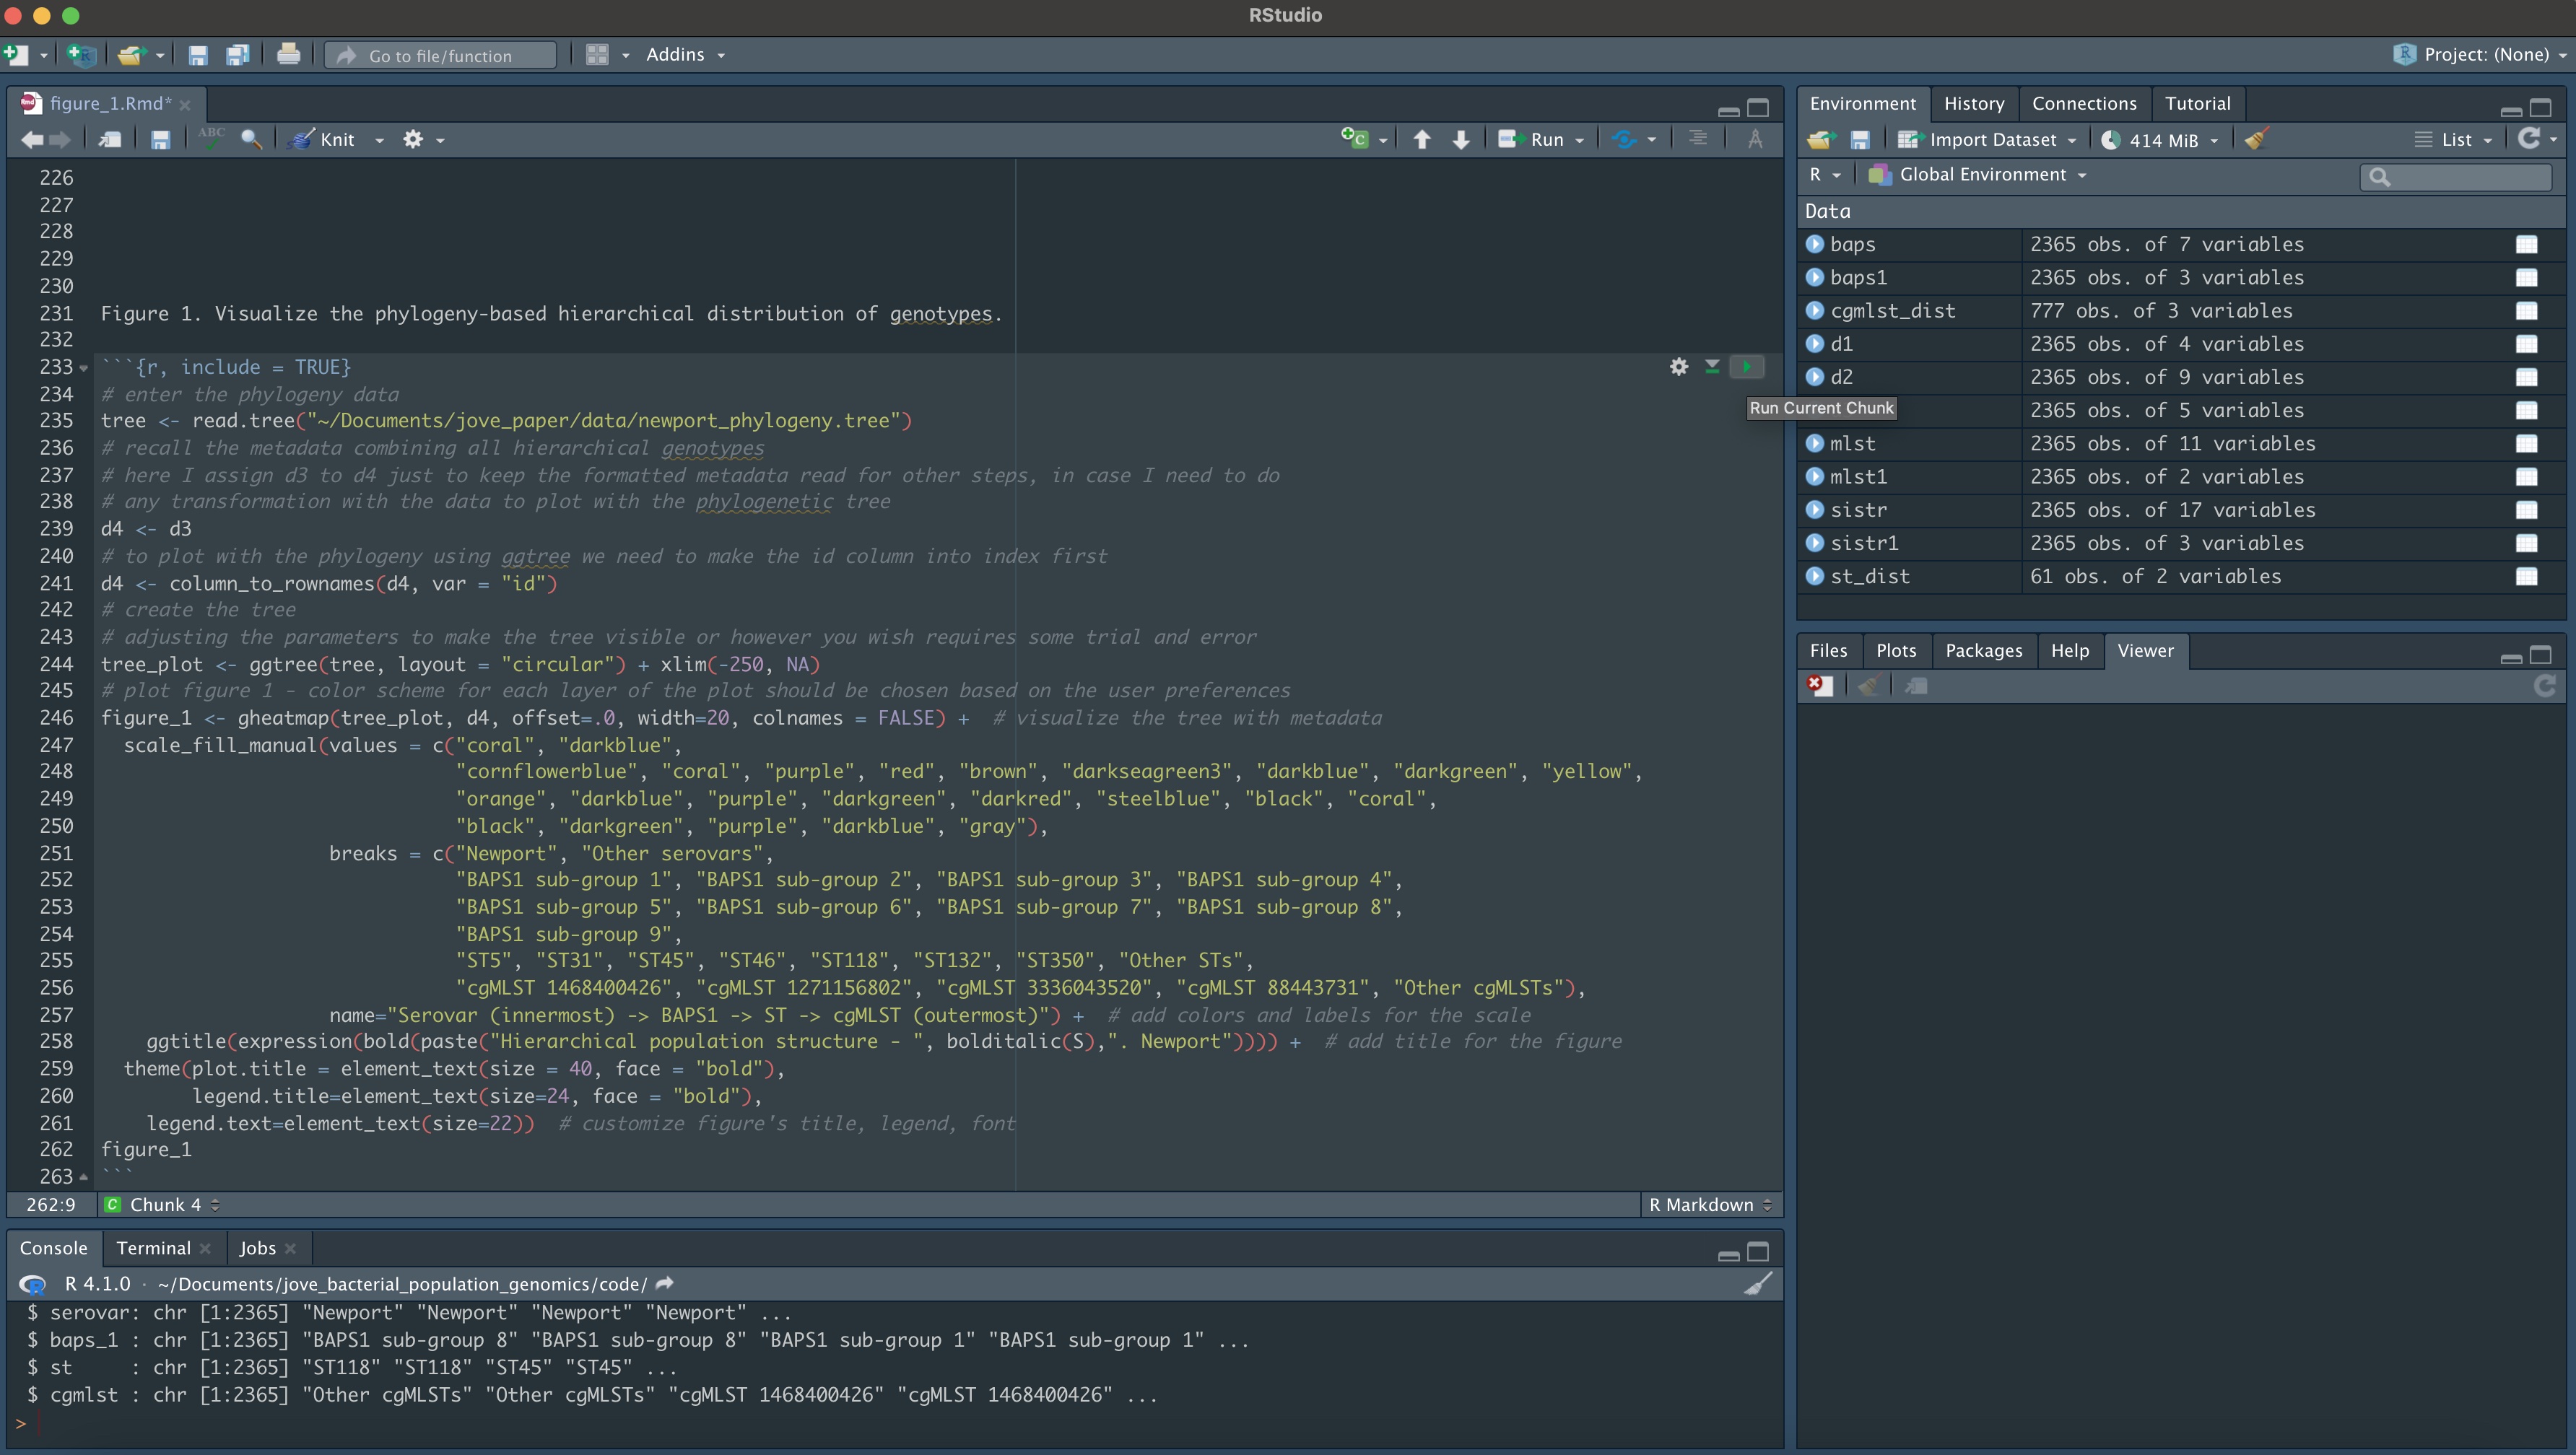Switch to the History tab
This screenshot has height=1455, width=2576.
click(x=1973, y=104)
